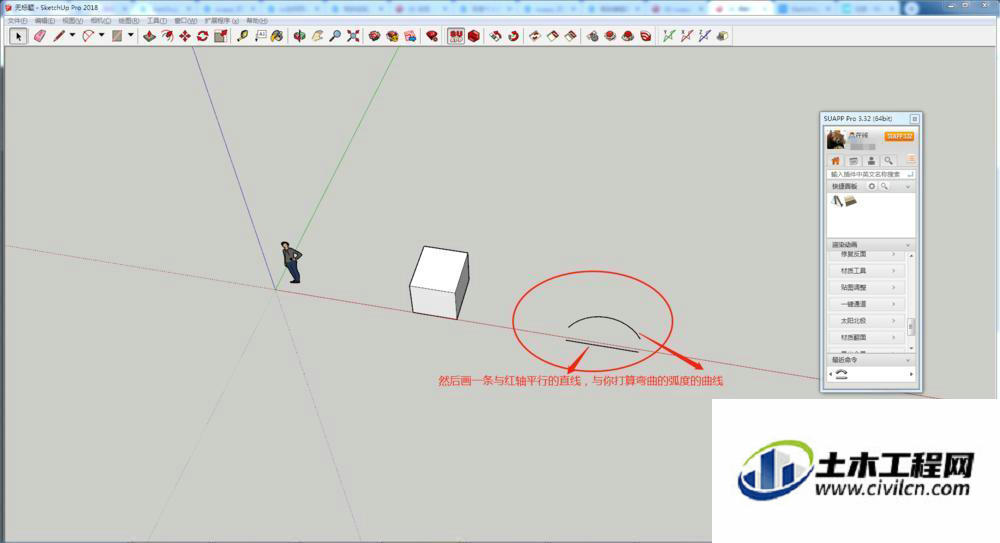Open the 相机 (Camera) menu
Image resolution: width=1000 pixels, height=543 pixels.
101,21
